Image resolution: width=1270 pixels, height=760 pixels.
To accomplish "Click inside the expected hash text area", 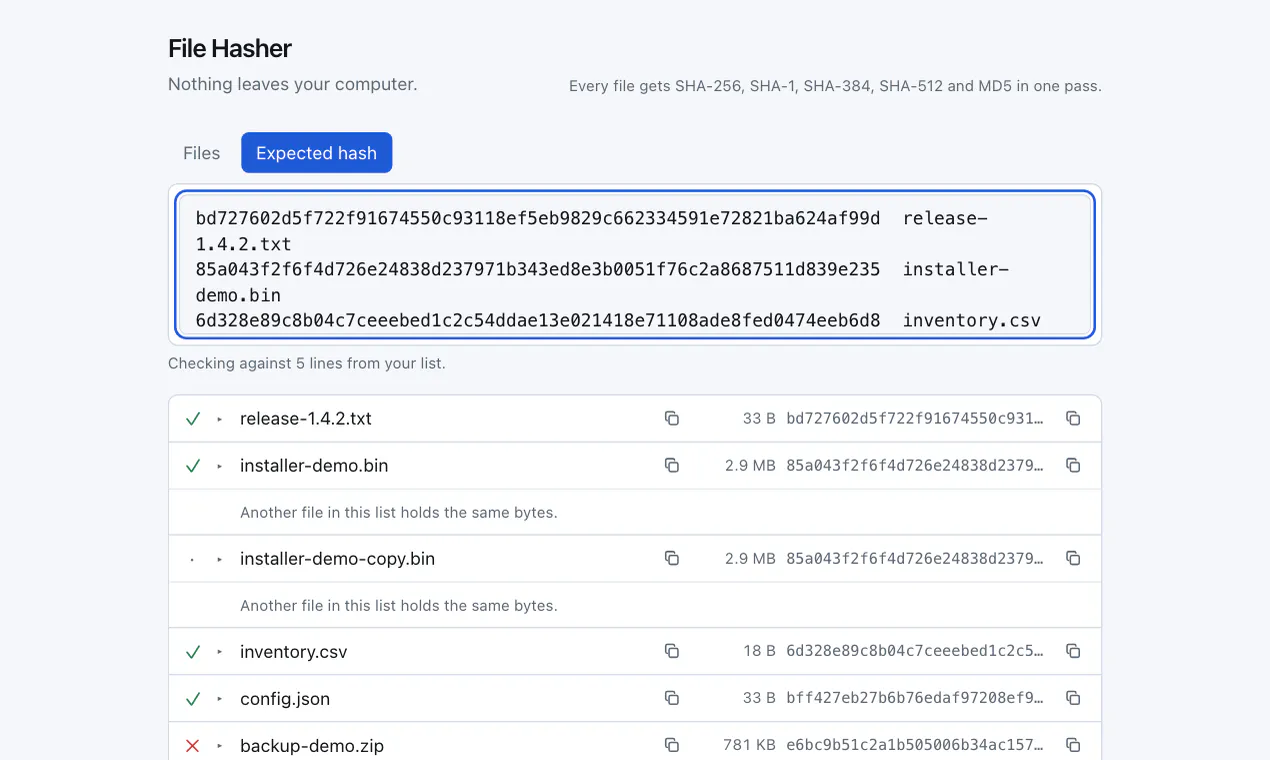I will [635, 264].
